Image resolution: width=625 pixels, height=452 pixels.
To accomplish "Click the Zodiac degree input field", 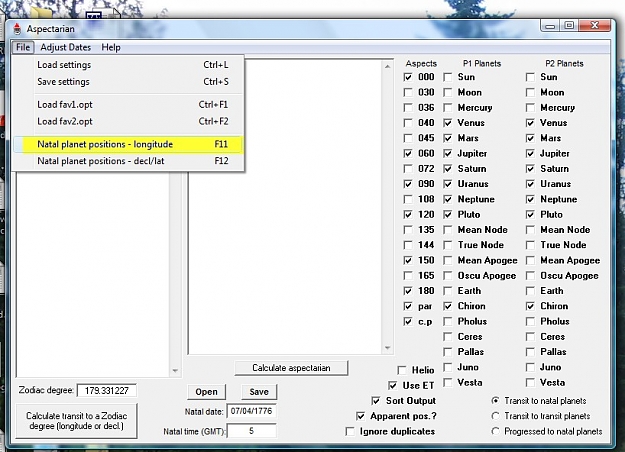I will pyautogui.click(x=106, y=391).
